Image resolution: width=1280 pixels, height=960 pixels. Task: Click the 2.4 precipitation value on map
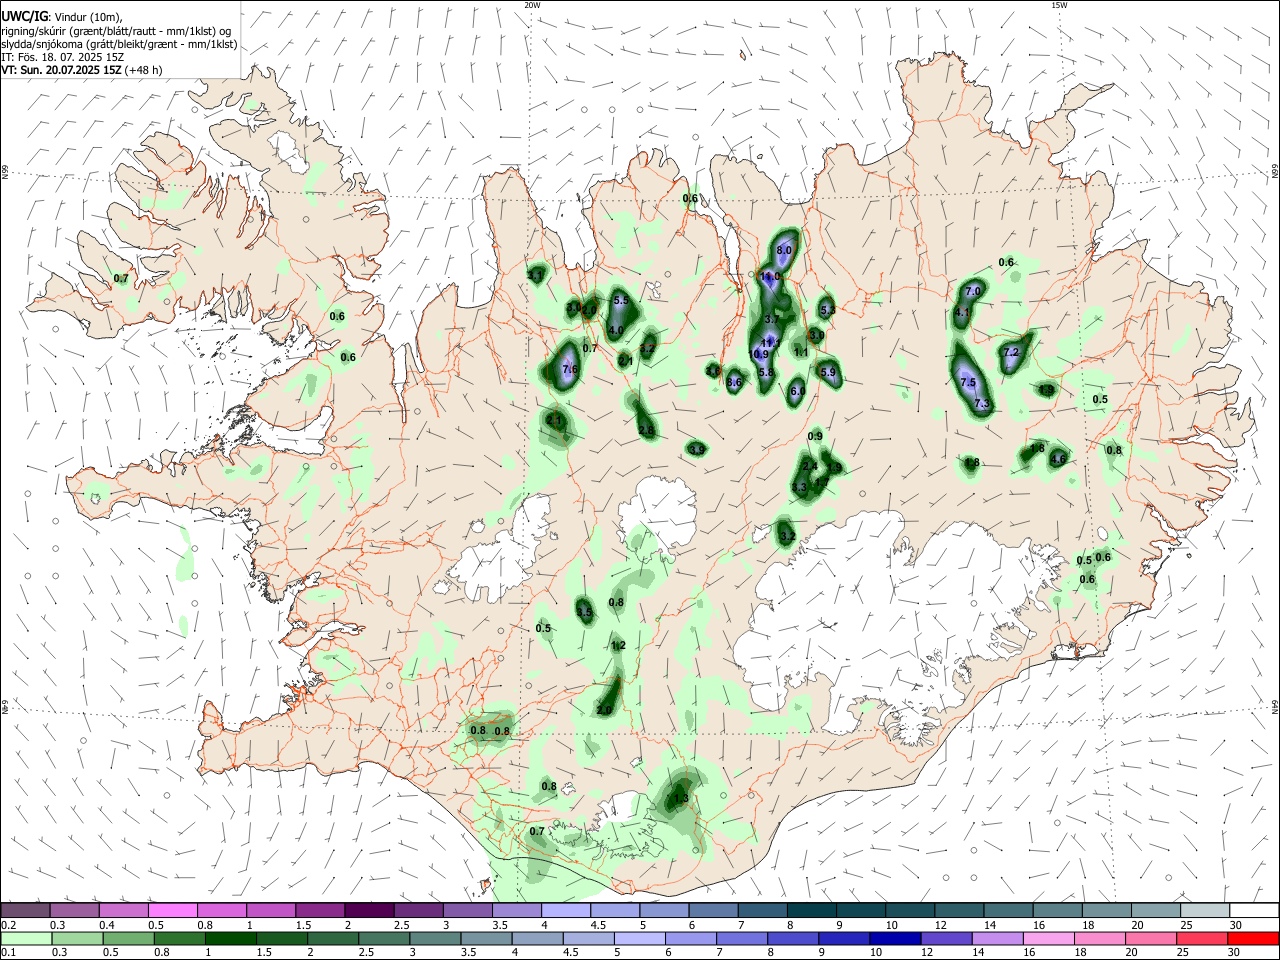click(810, 466)
